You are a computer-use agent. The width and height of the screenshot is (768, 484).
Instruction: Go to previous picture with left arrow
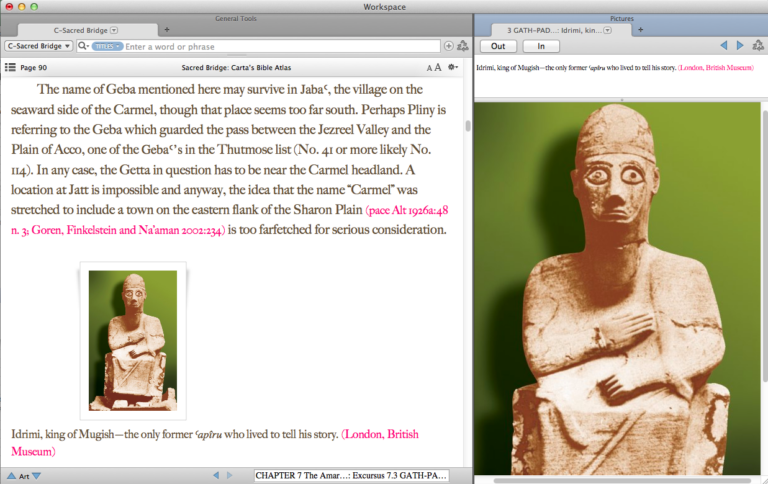coord(723,46)
